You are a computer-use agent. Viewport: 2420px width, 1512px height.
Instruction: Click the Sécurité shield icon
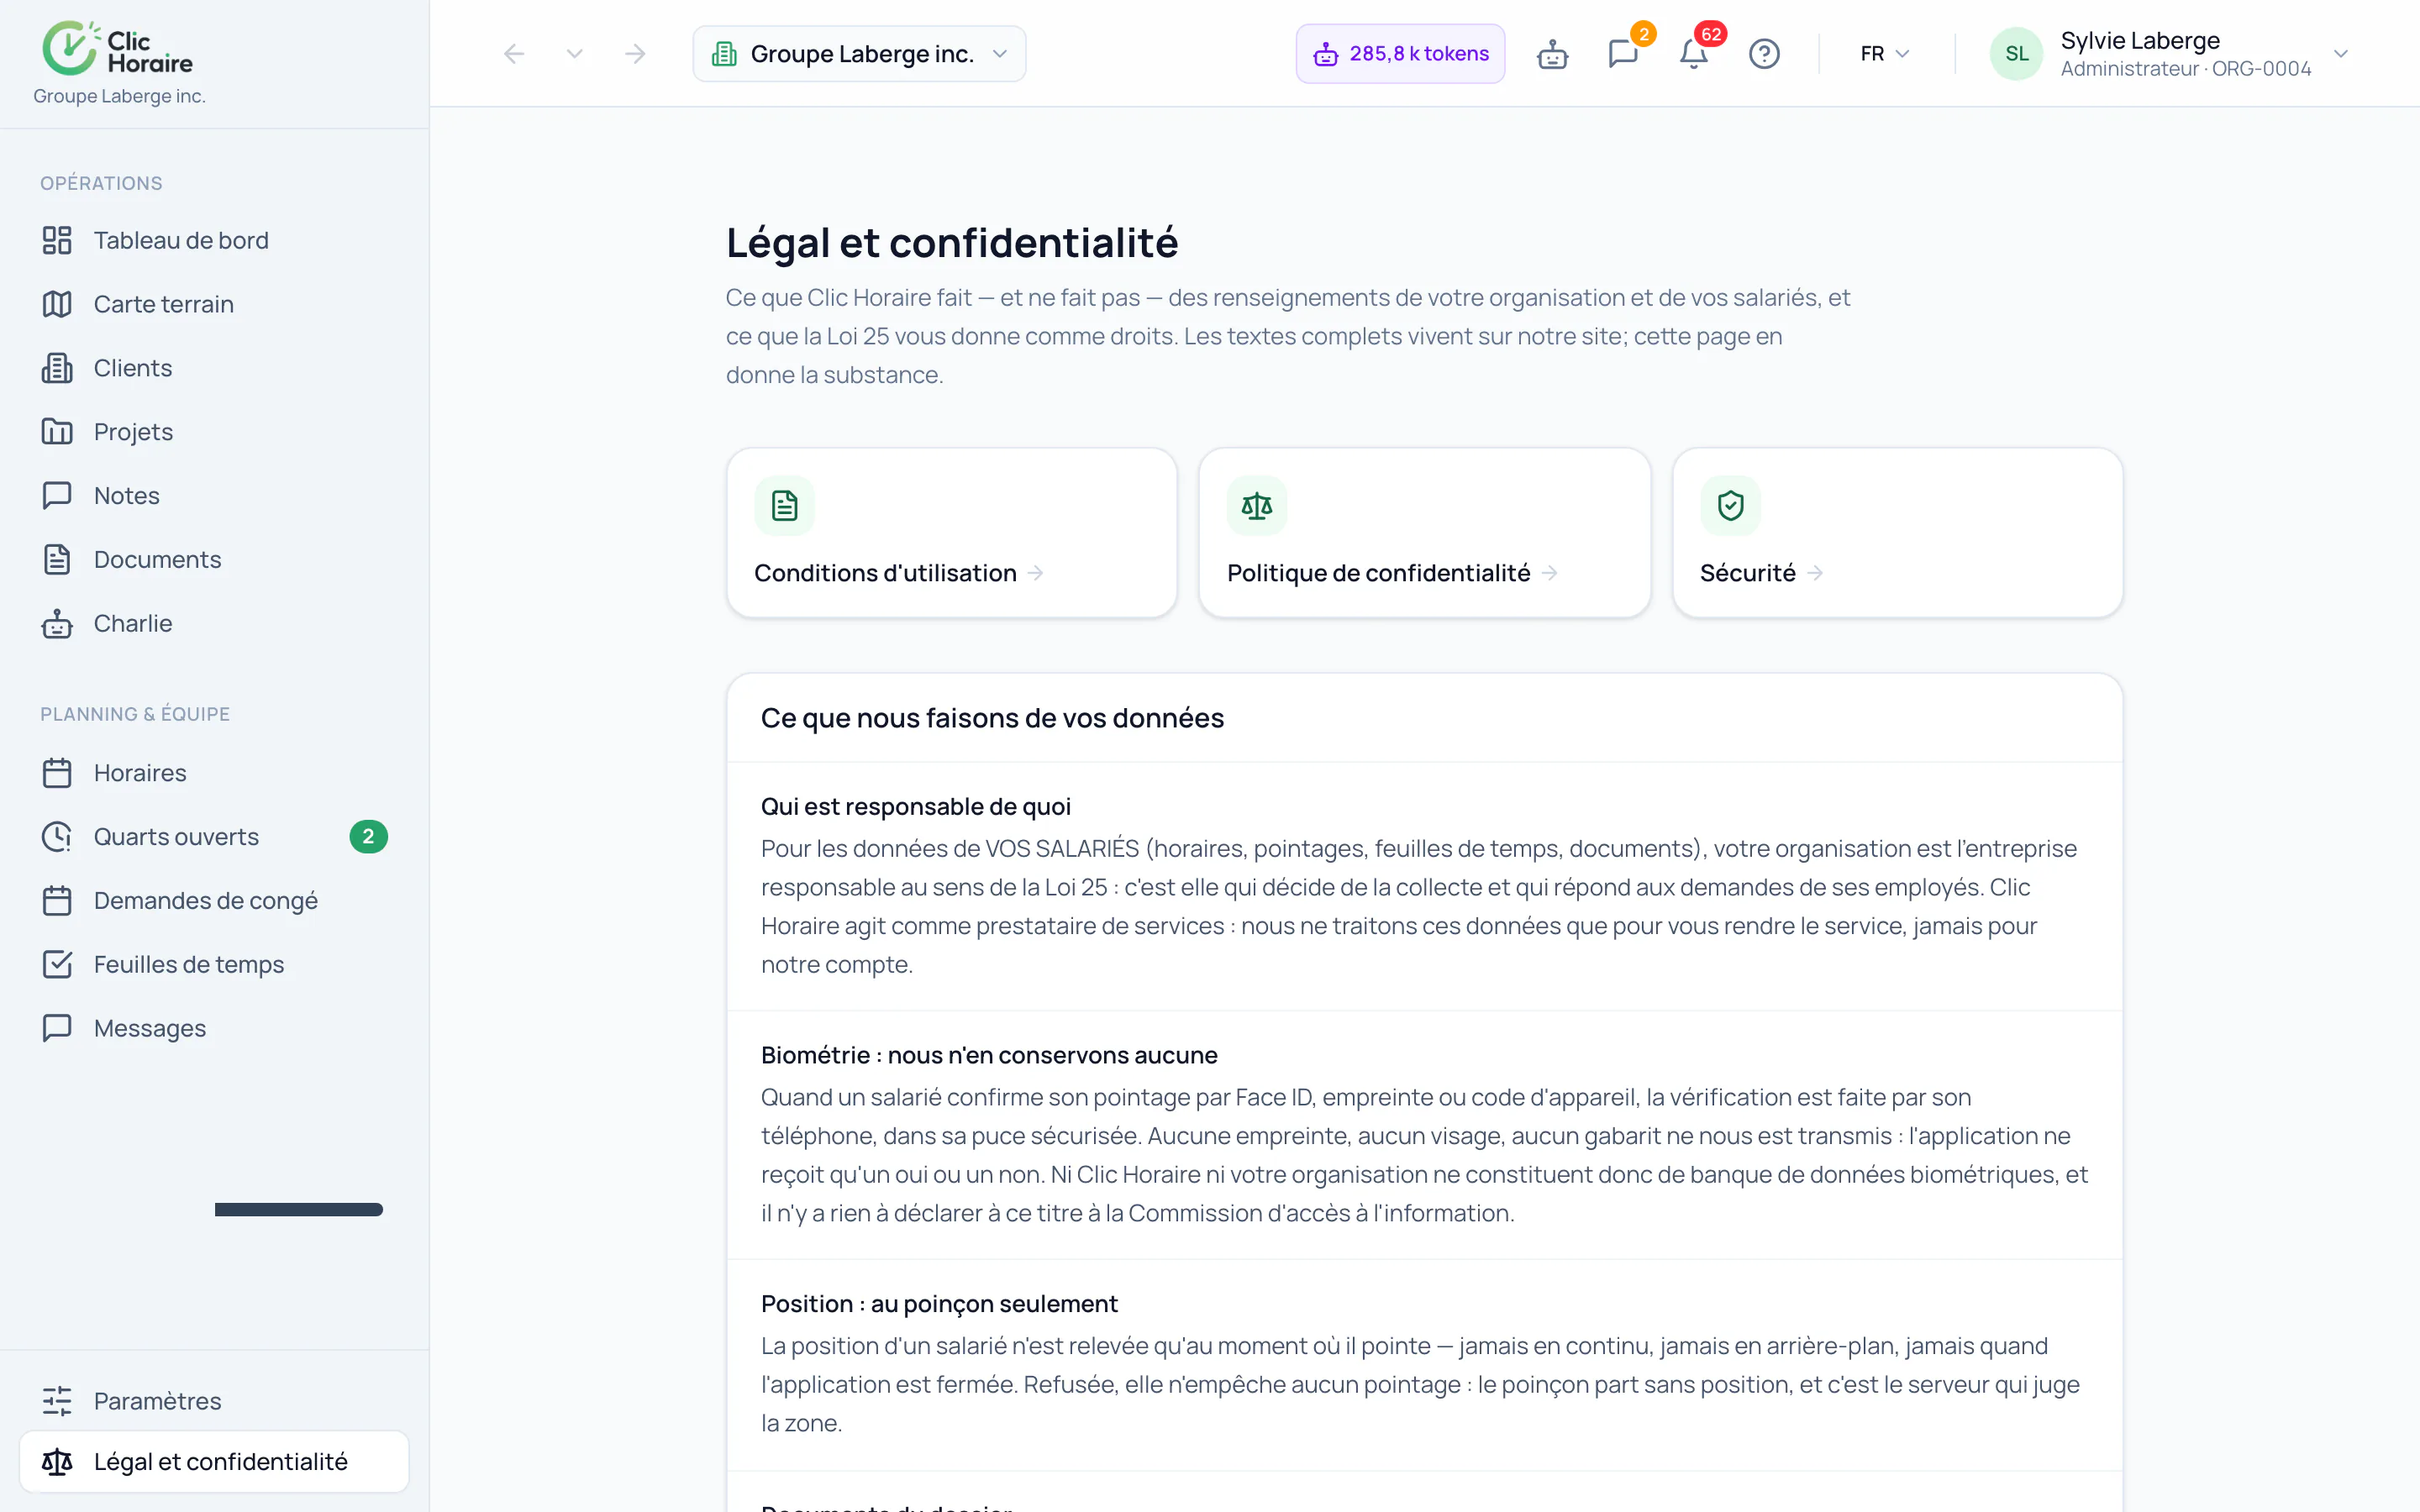[1730, 506]
